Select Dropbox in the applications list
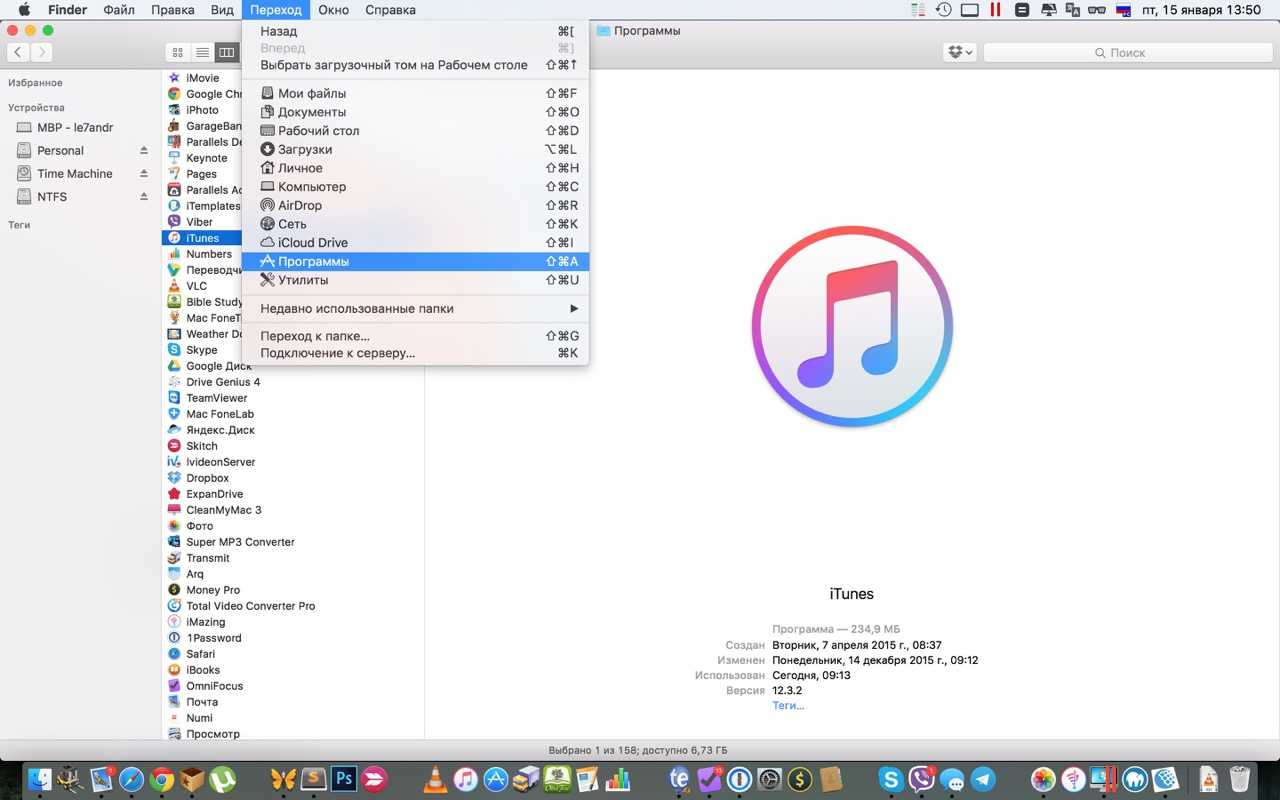 [207, 478]
